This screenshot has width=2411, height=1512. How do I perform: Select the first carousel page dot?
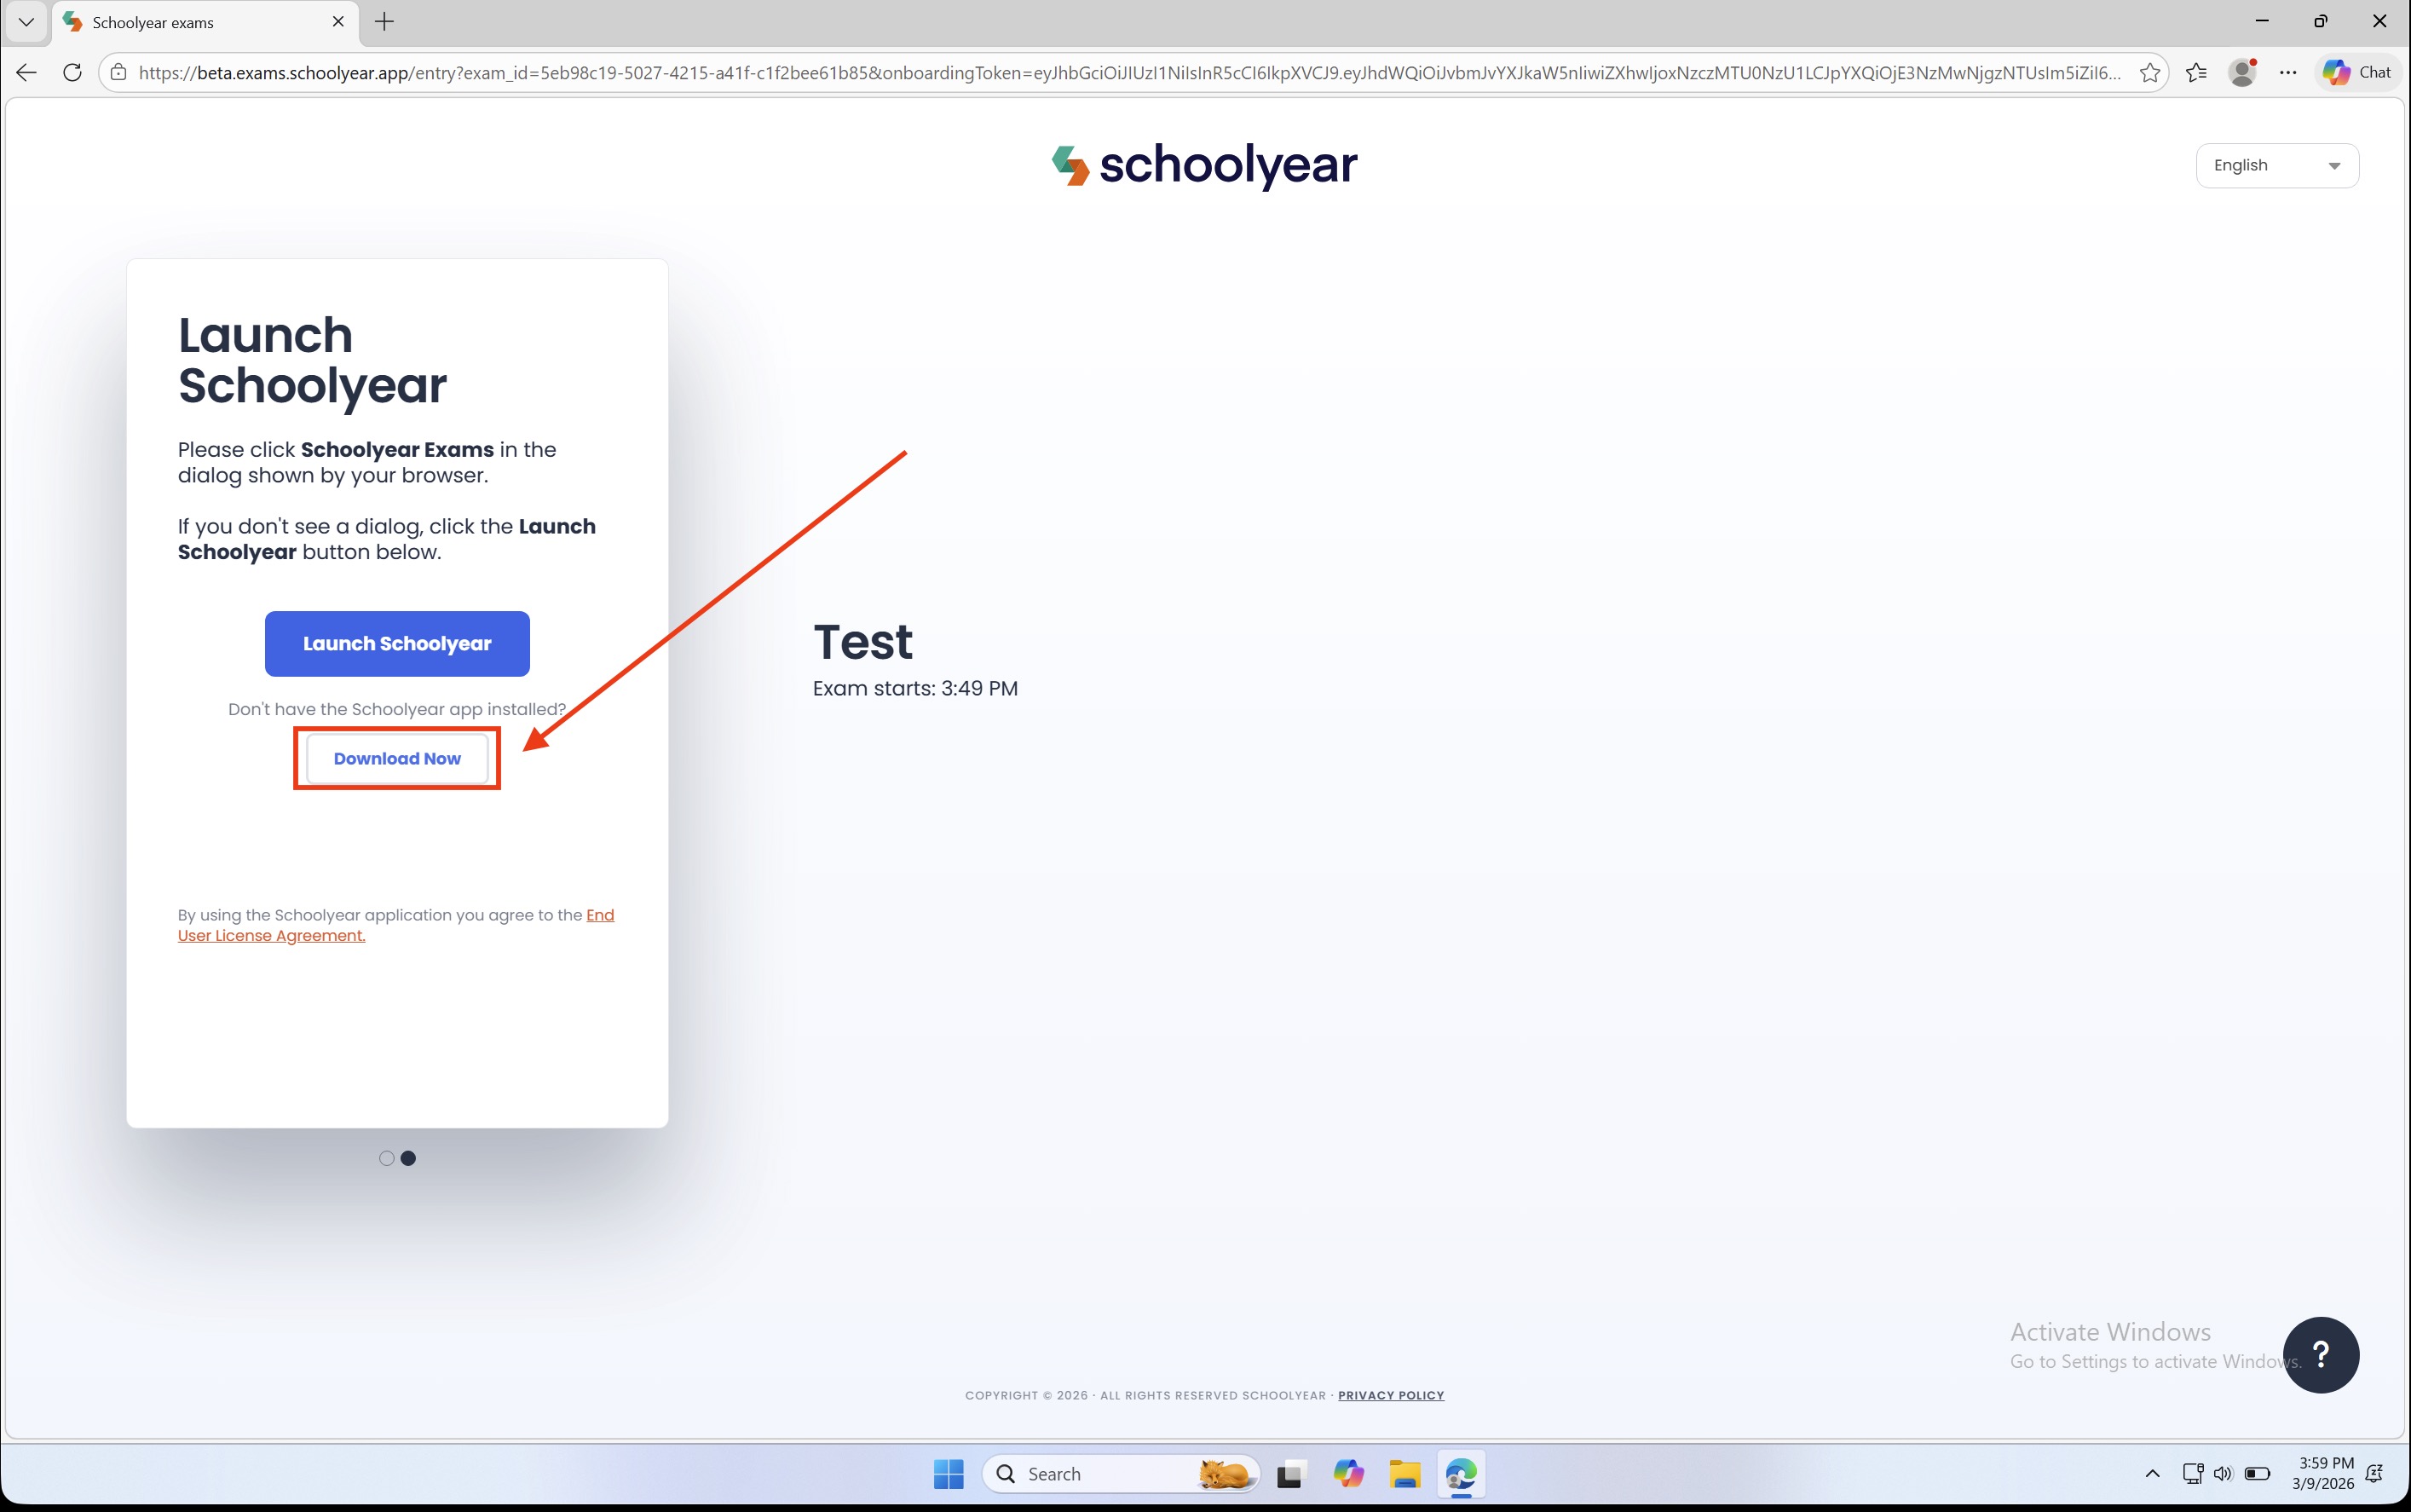(x=387, y=1158)
